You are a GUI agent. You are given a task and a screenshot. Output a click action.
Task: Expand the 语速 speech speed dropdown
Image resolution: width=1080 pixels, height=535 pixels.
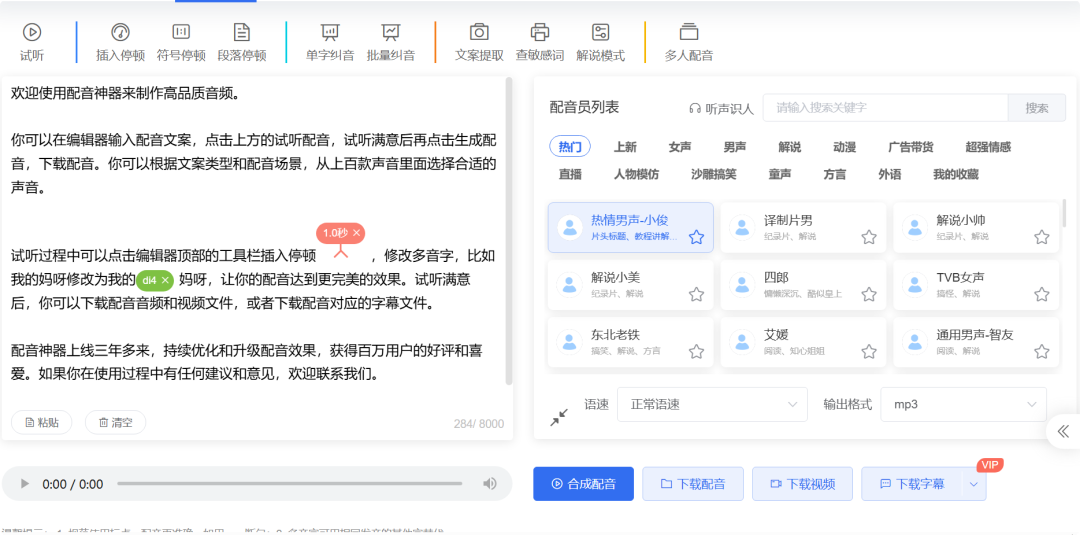712,404
